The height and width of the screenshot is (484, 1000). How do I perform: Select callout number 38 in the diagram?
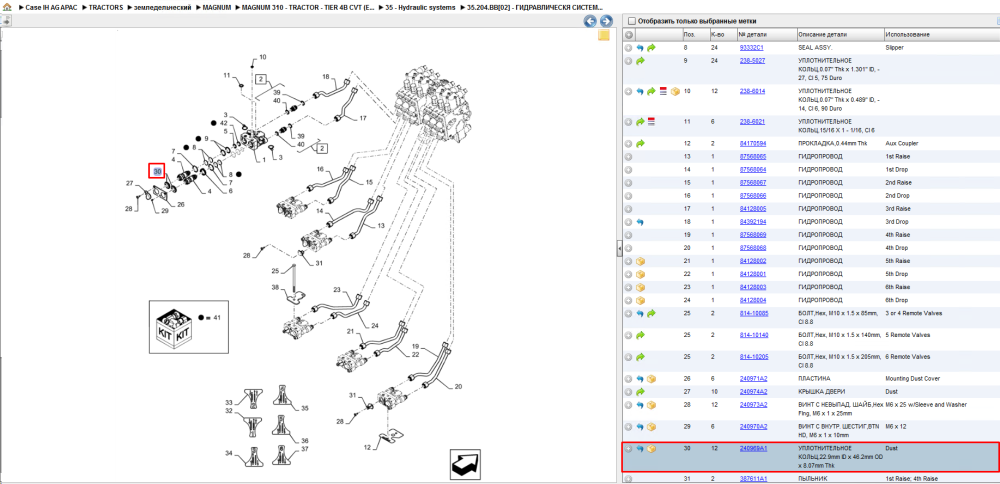[x=276, y=288]
